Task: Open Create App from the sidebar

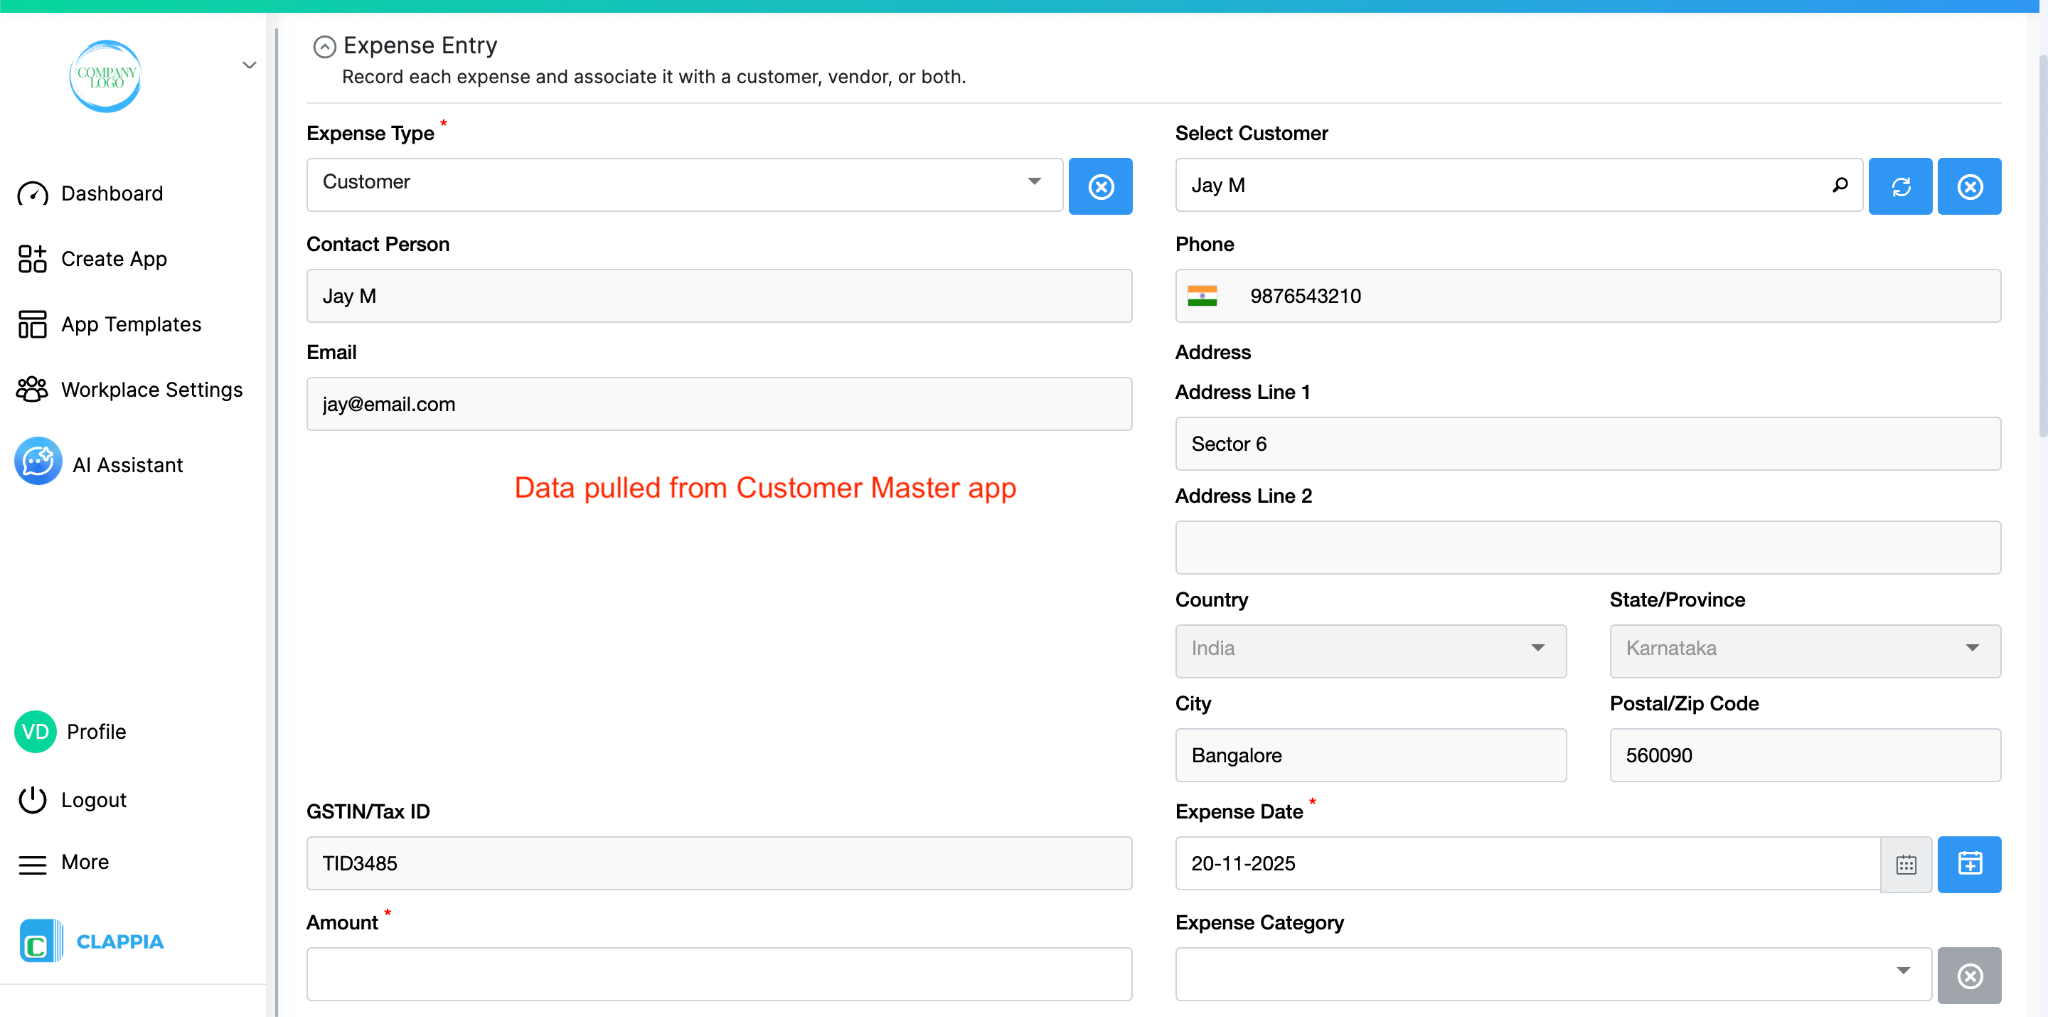Action: (32, 258)
